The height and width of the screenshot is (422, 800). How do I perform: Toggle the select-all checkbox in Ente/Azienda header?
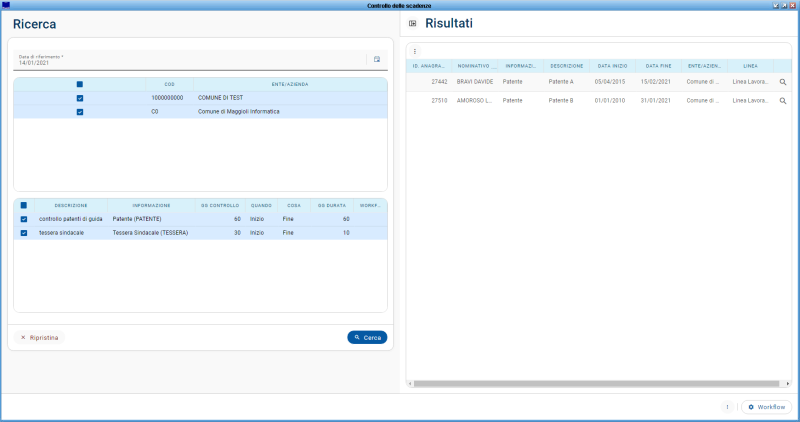(80, 85)
